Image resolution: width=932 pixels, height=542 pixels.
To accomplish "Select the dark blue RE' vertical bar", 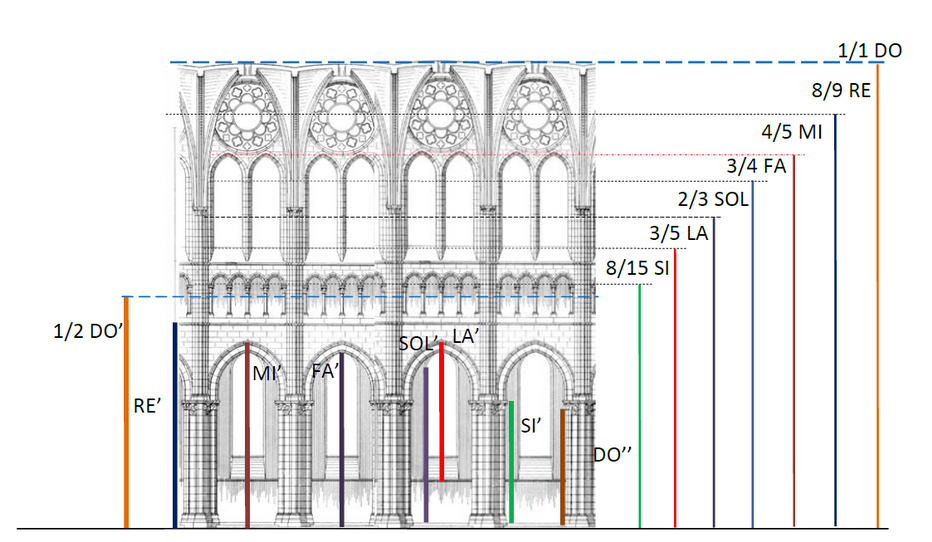I will point(175,426).
